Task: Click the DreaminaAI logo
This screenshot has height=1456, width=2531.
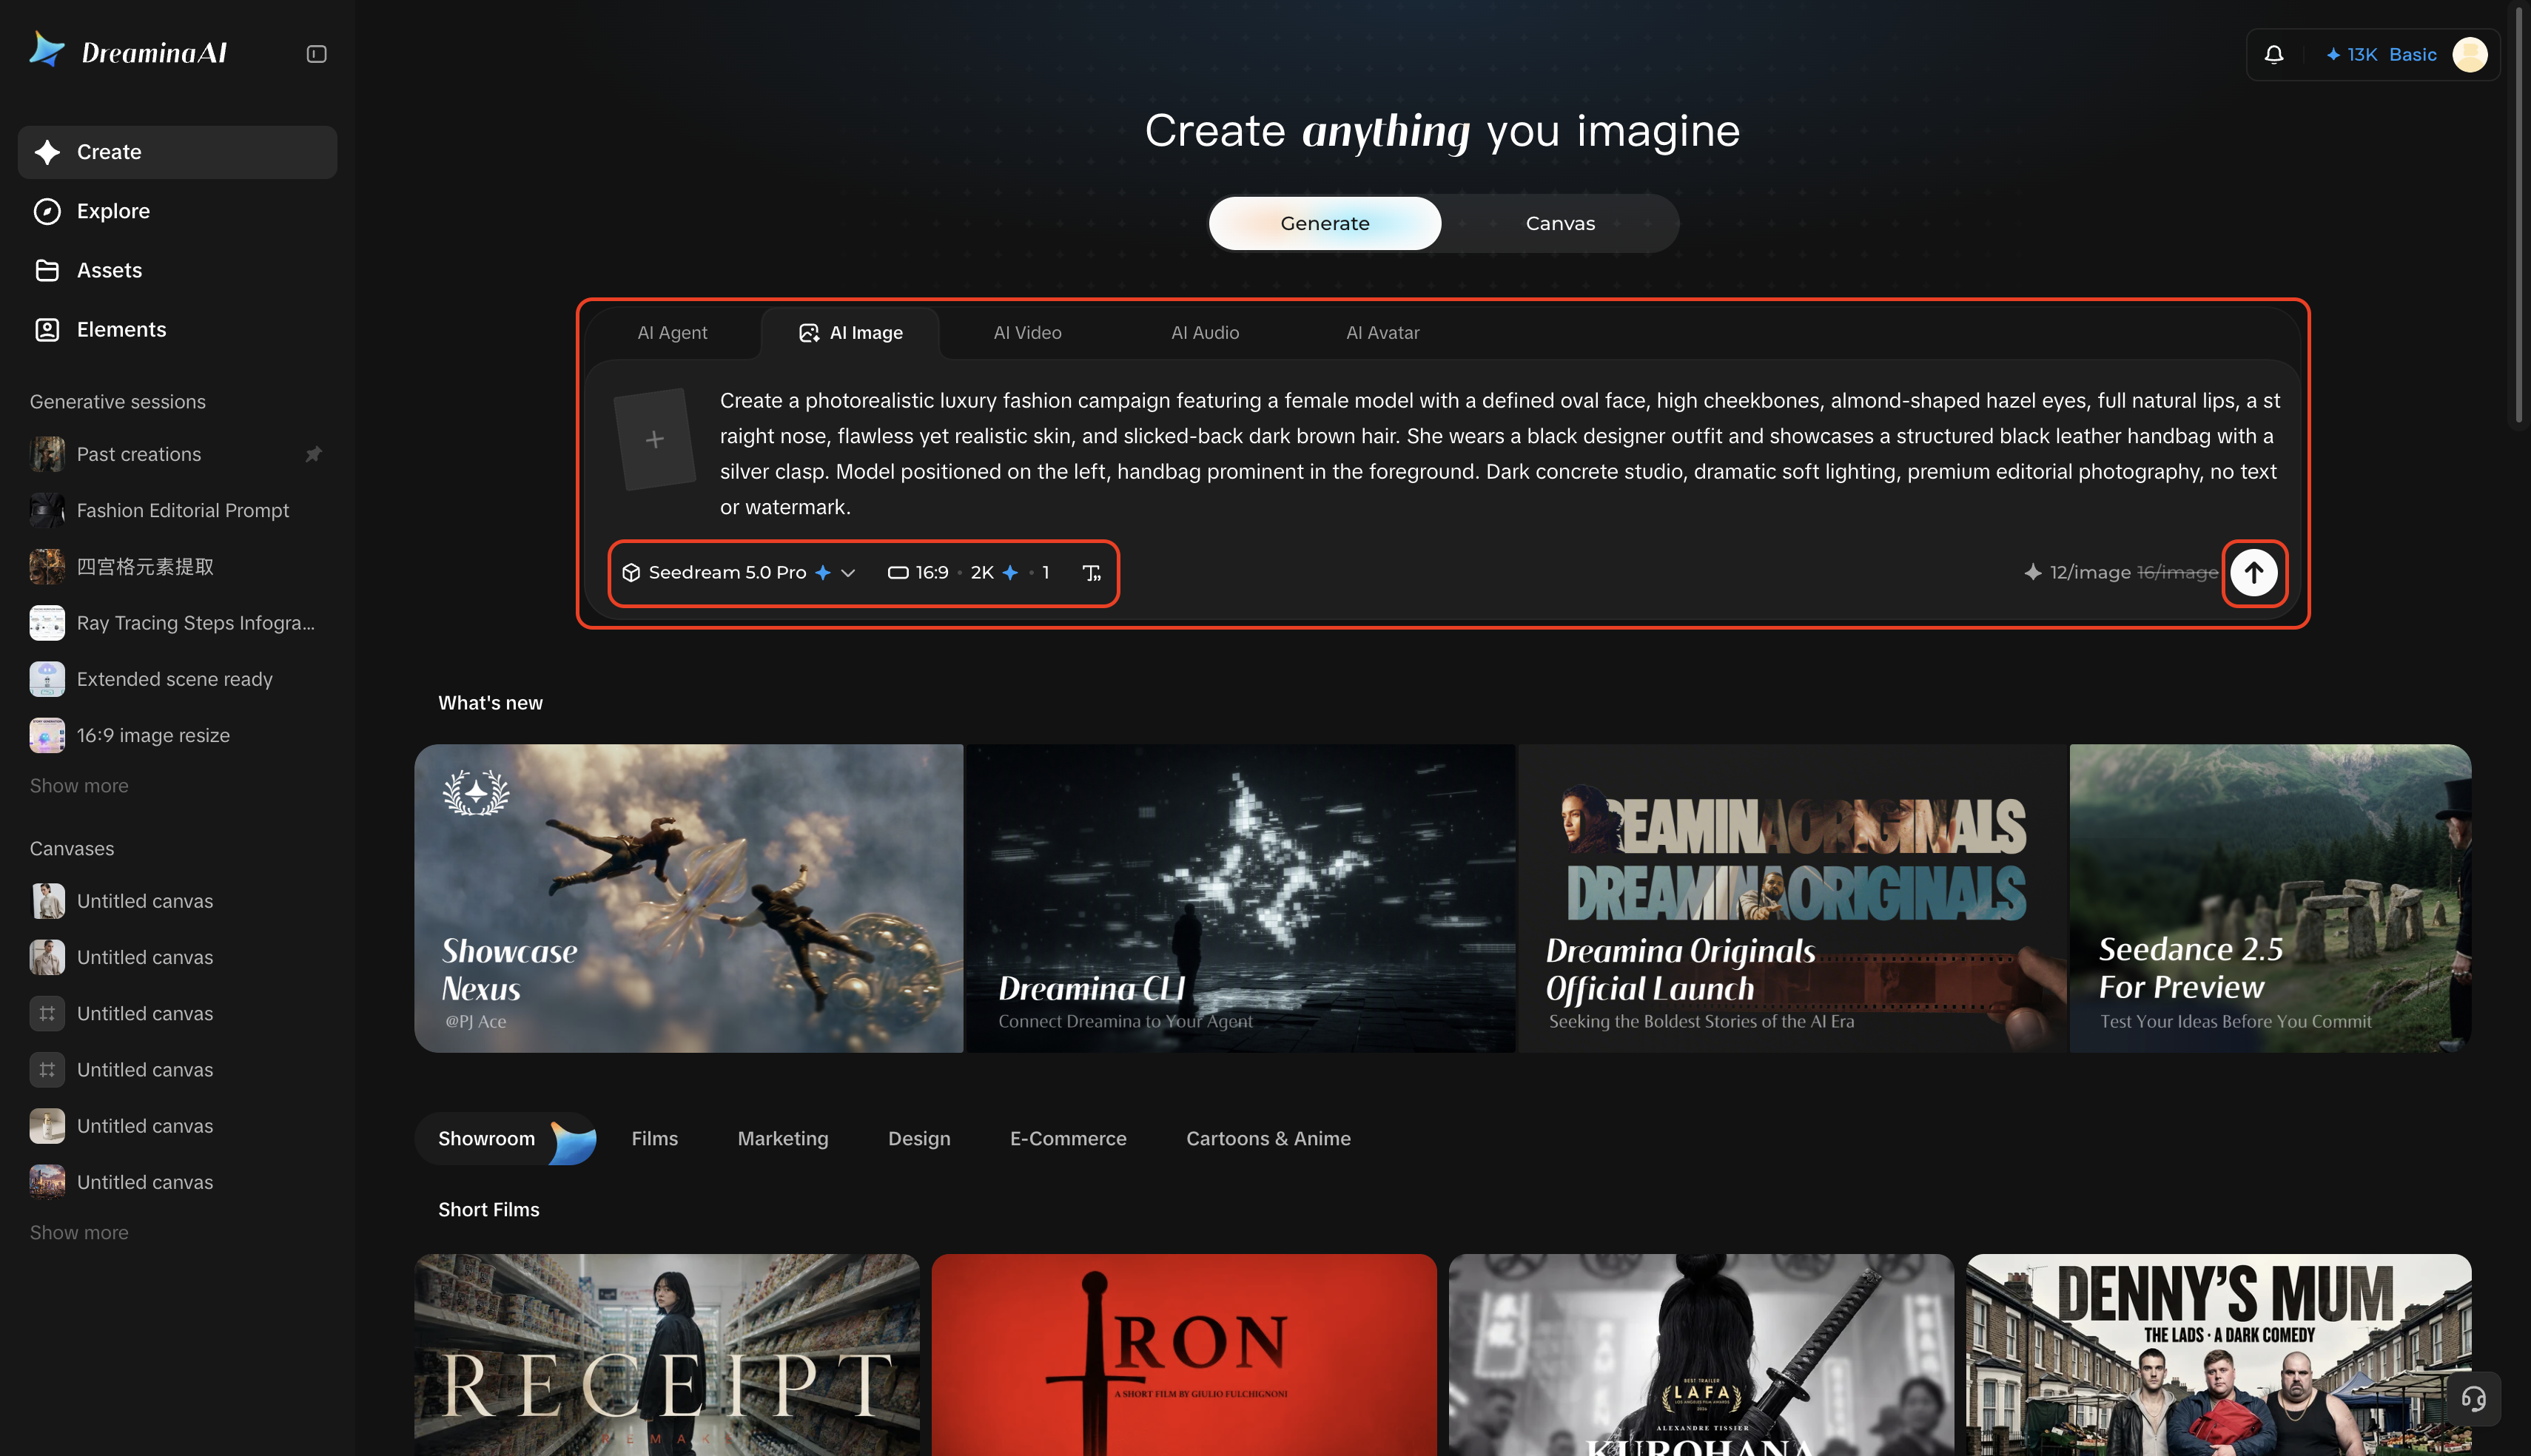Action: tap(128, 51)
